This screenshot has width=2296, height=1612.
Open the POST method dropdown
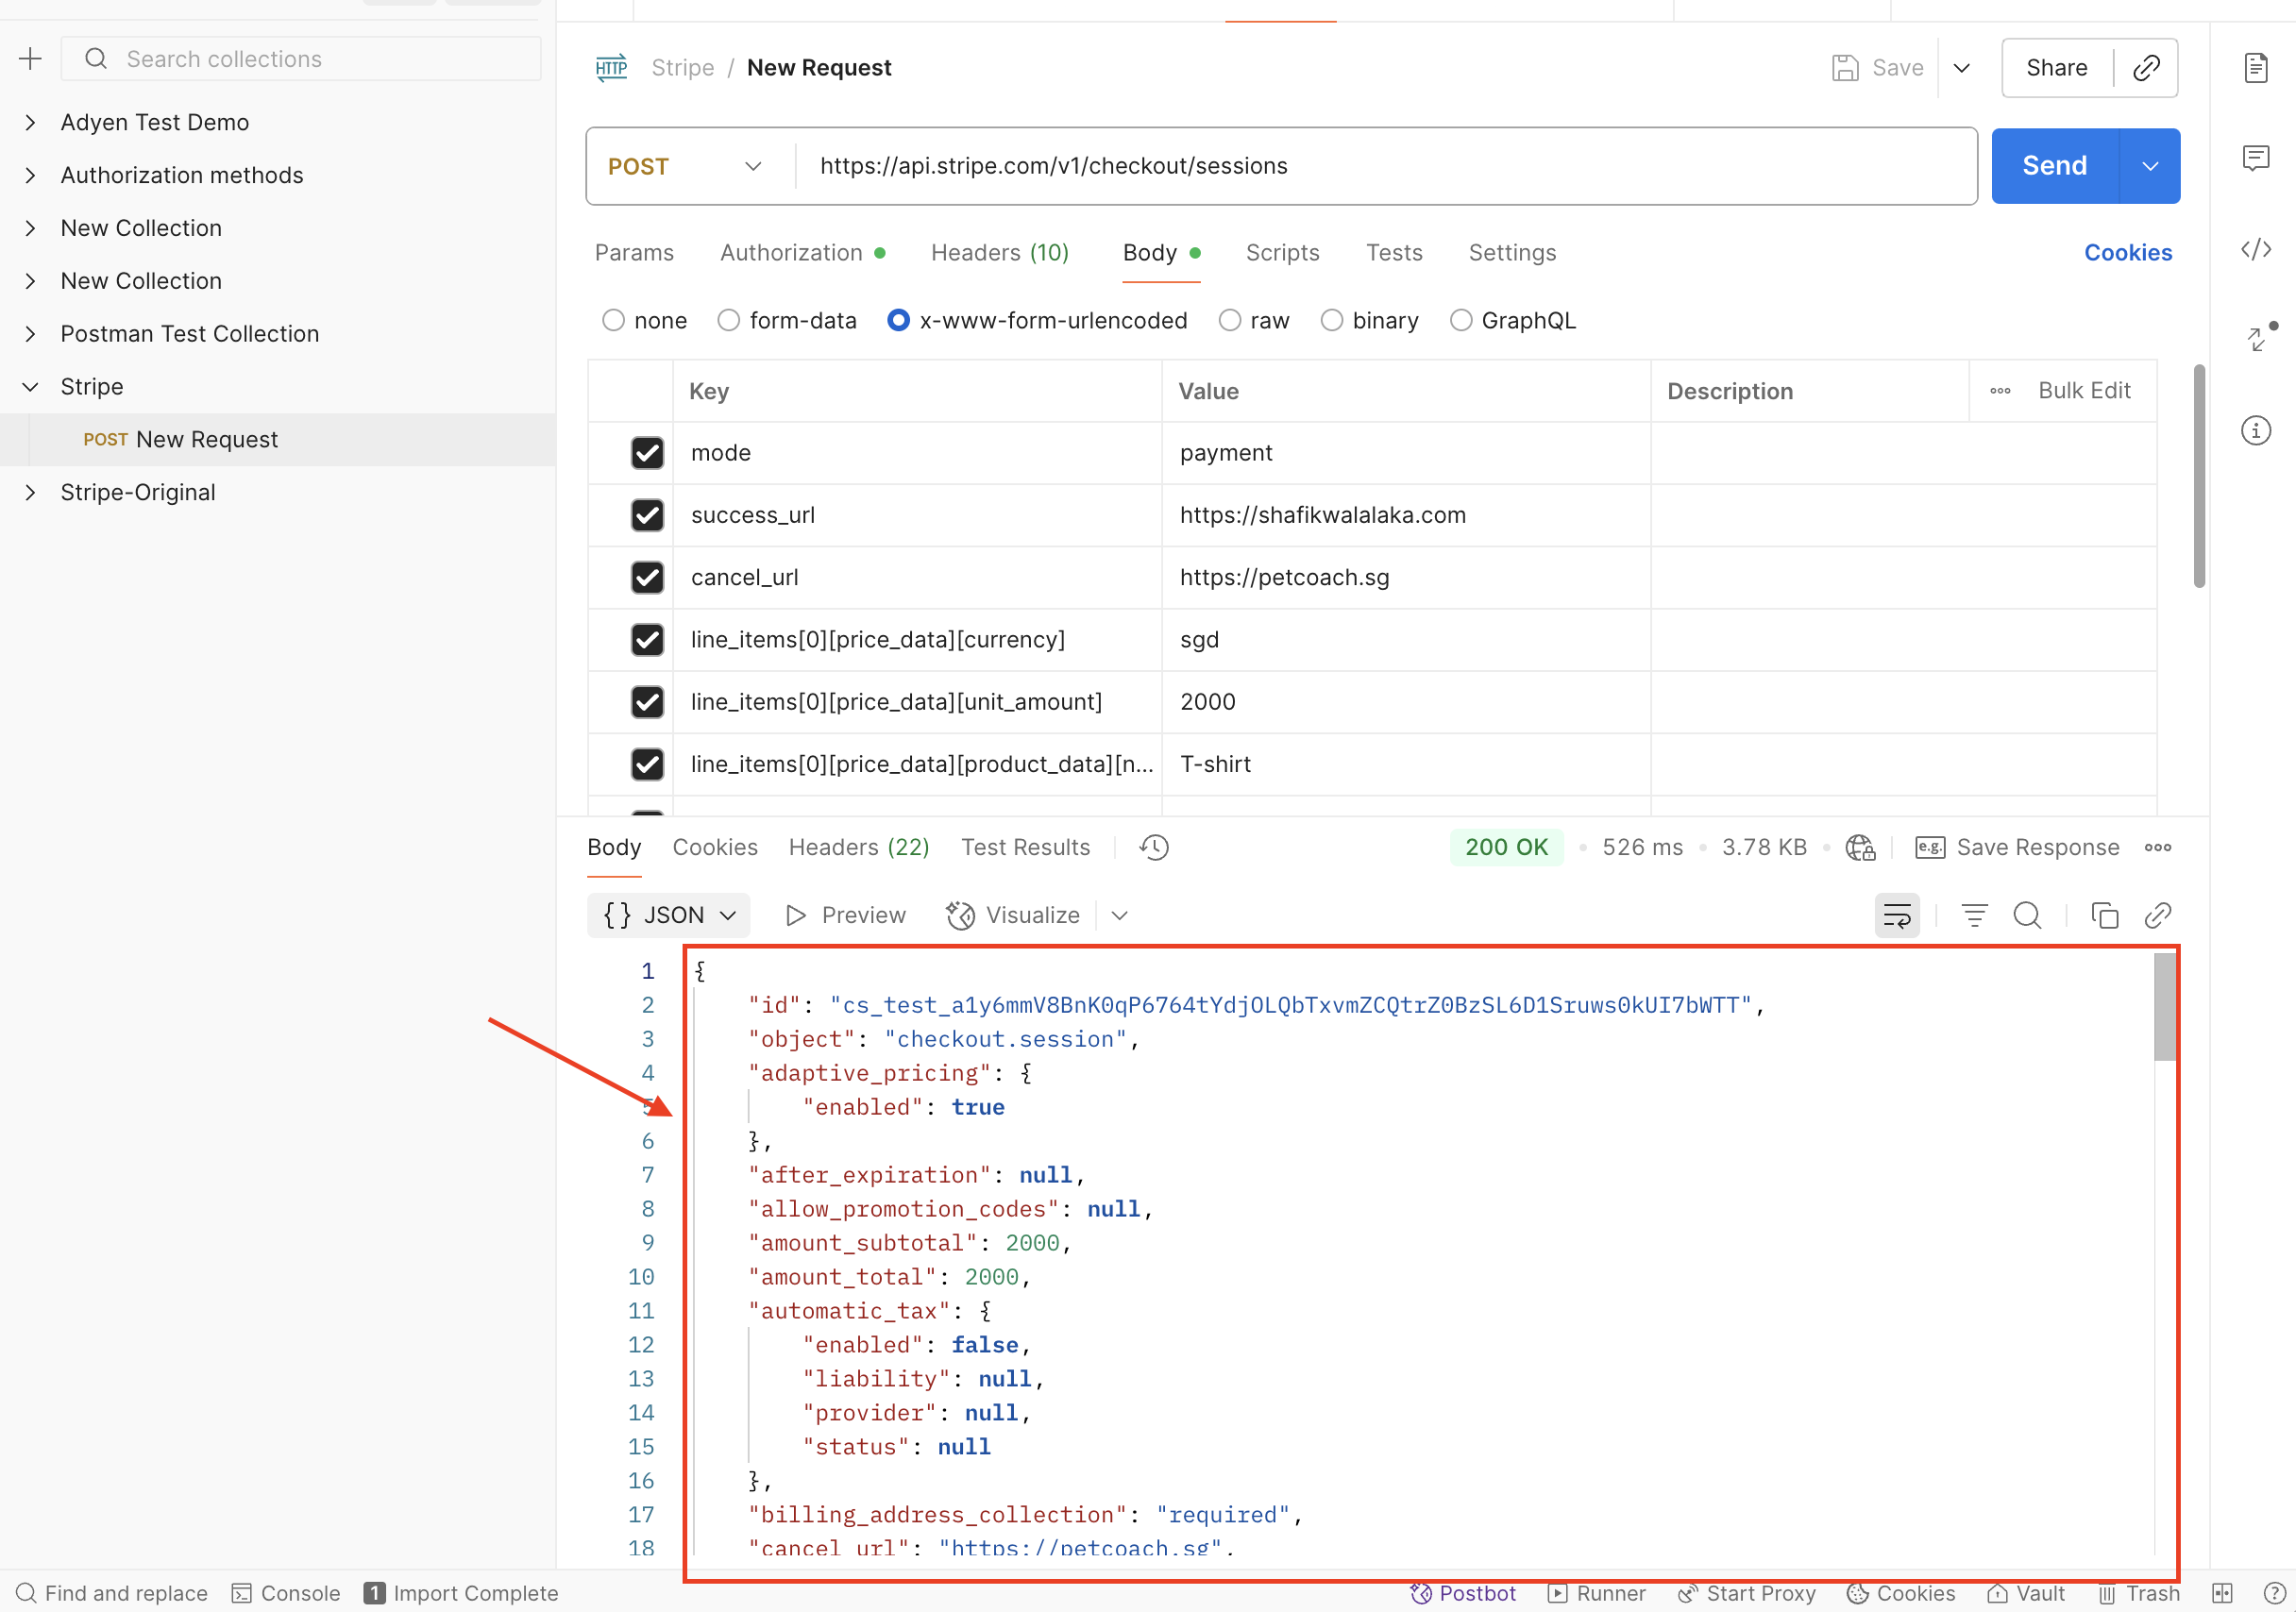pyautogui.click(x=689, y=166)
